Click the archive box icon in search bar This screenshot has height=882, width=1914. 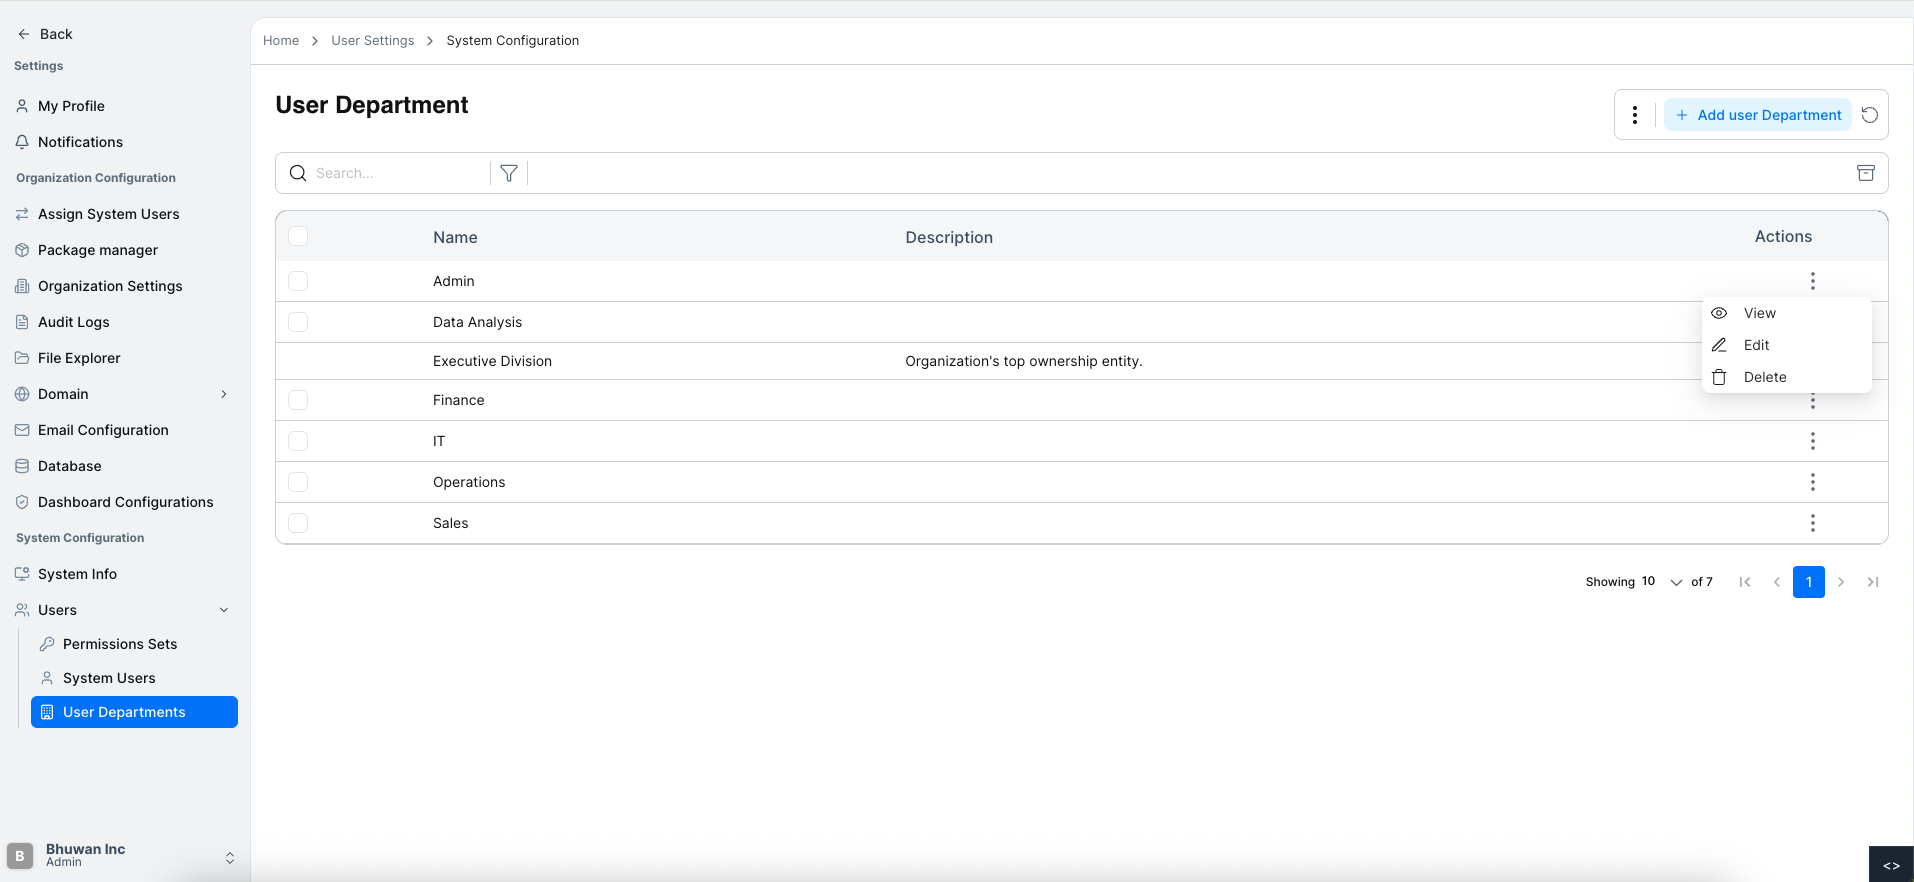(x=1865, y=173)
